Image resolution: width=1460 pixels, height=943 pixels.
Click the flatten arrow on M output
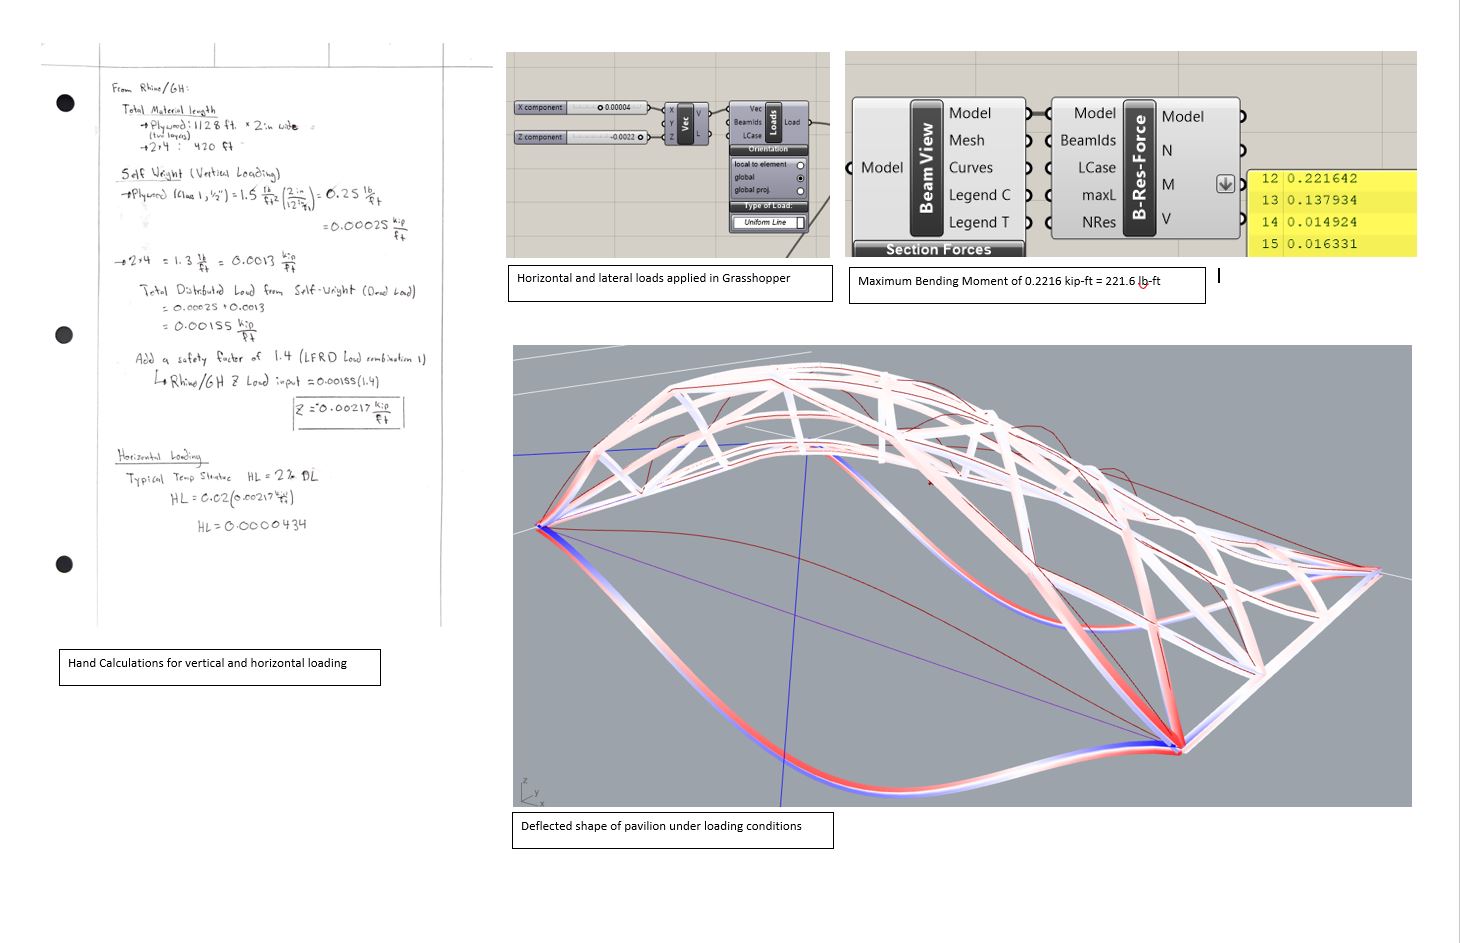1225,184
